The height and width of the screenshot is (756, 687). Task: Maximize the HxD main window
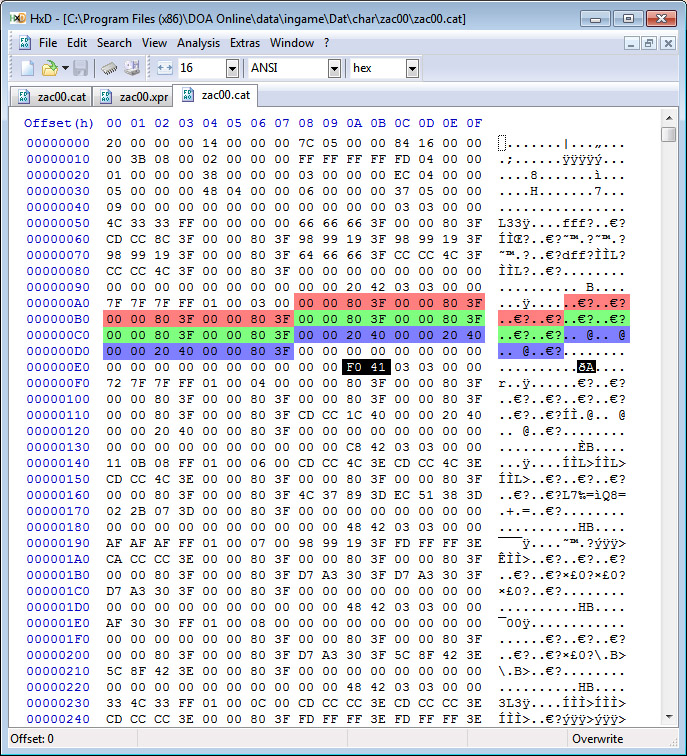point(628,19)
